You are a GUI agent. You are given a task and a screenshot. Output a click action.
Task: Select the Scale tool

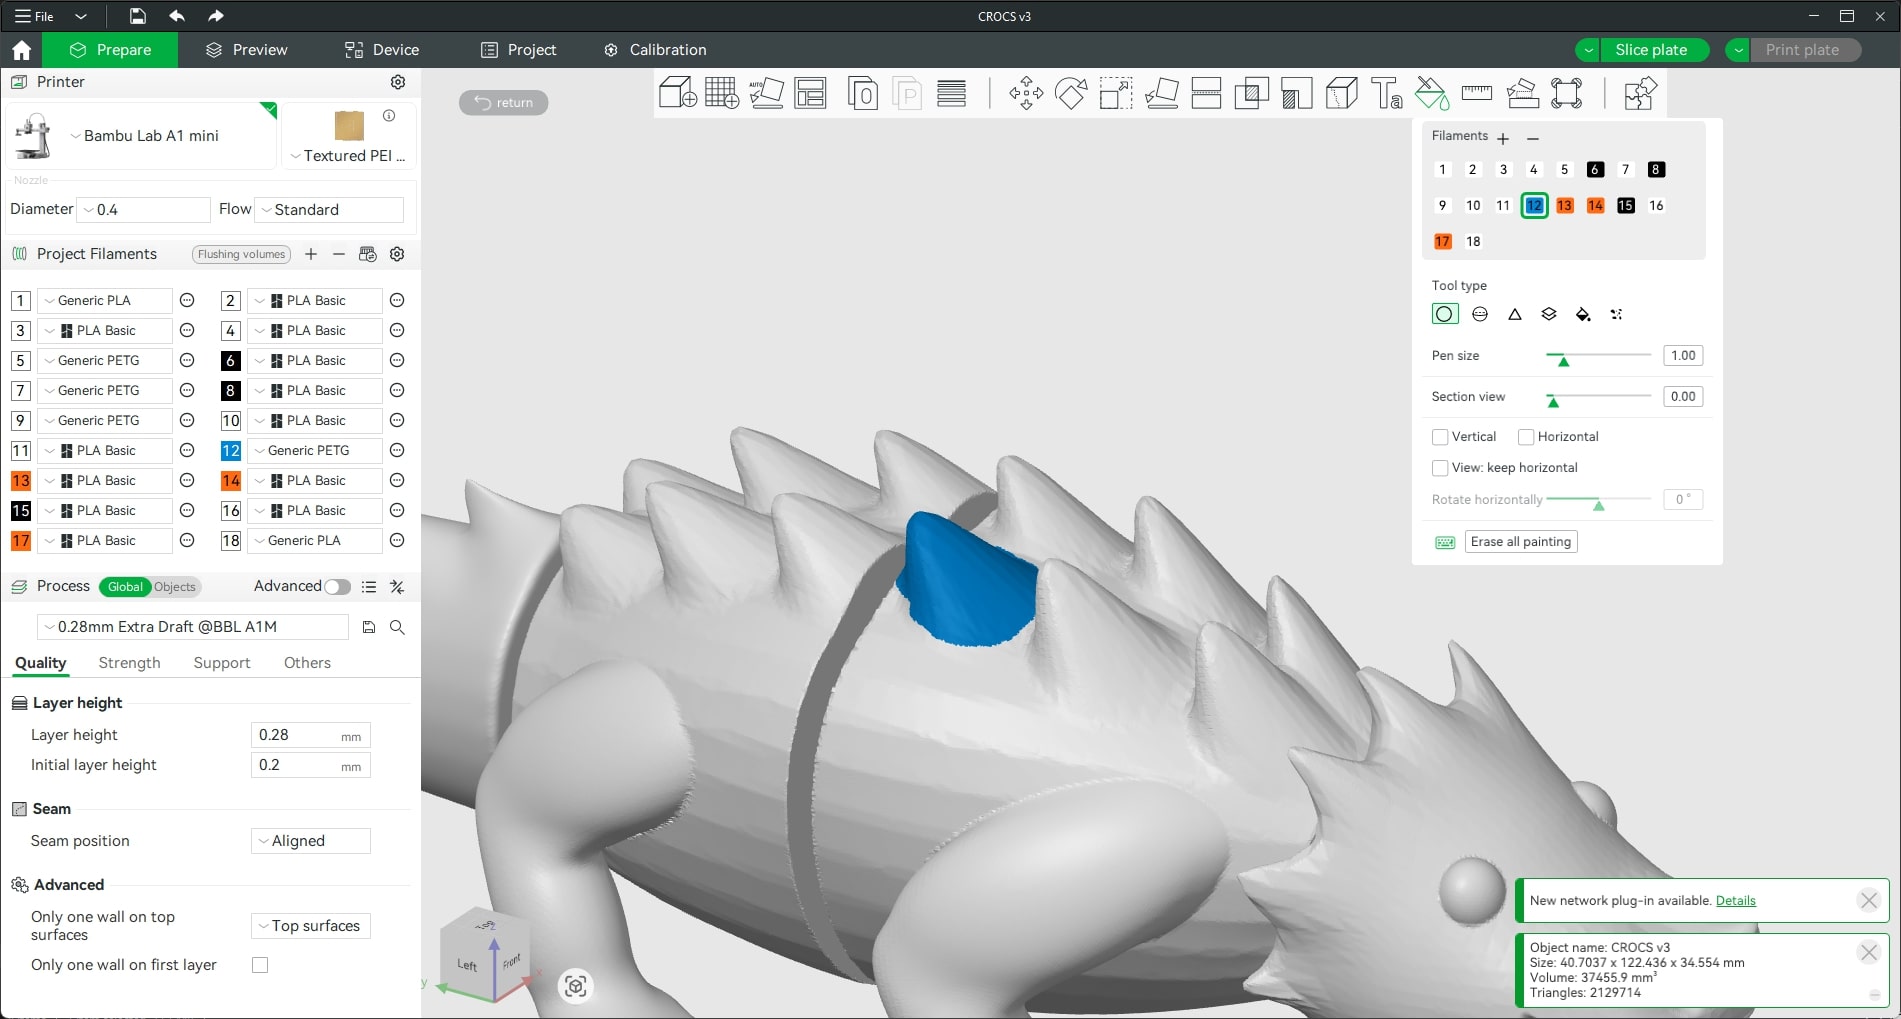(1116, 93)
